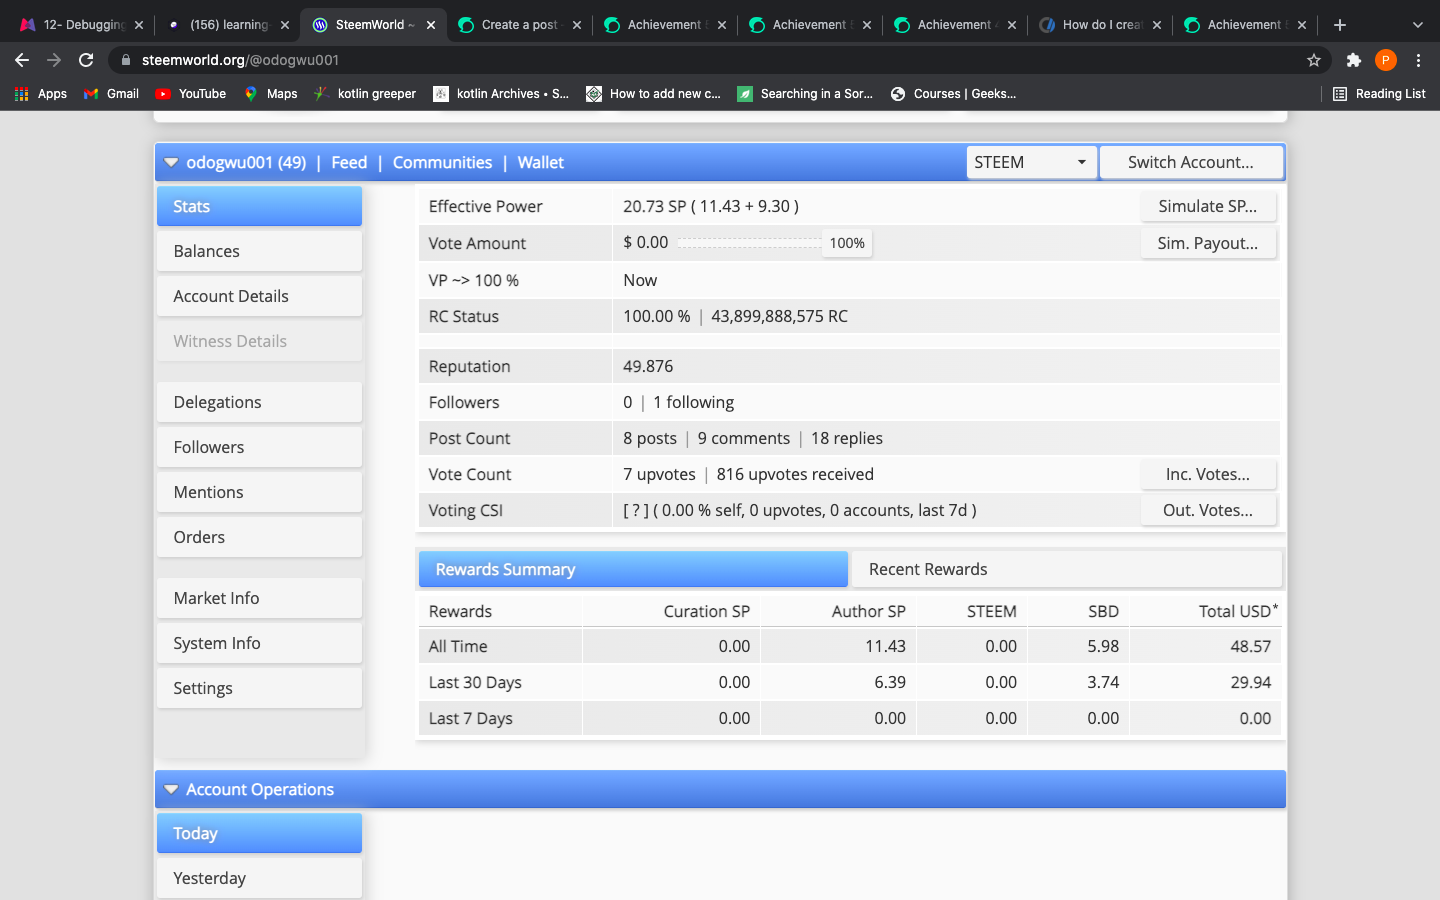Click the browser back arrow
The image size is (1440, 900).
coord(22,60)
